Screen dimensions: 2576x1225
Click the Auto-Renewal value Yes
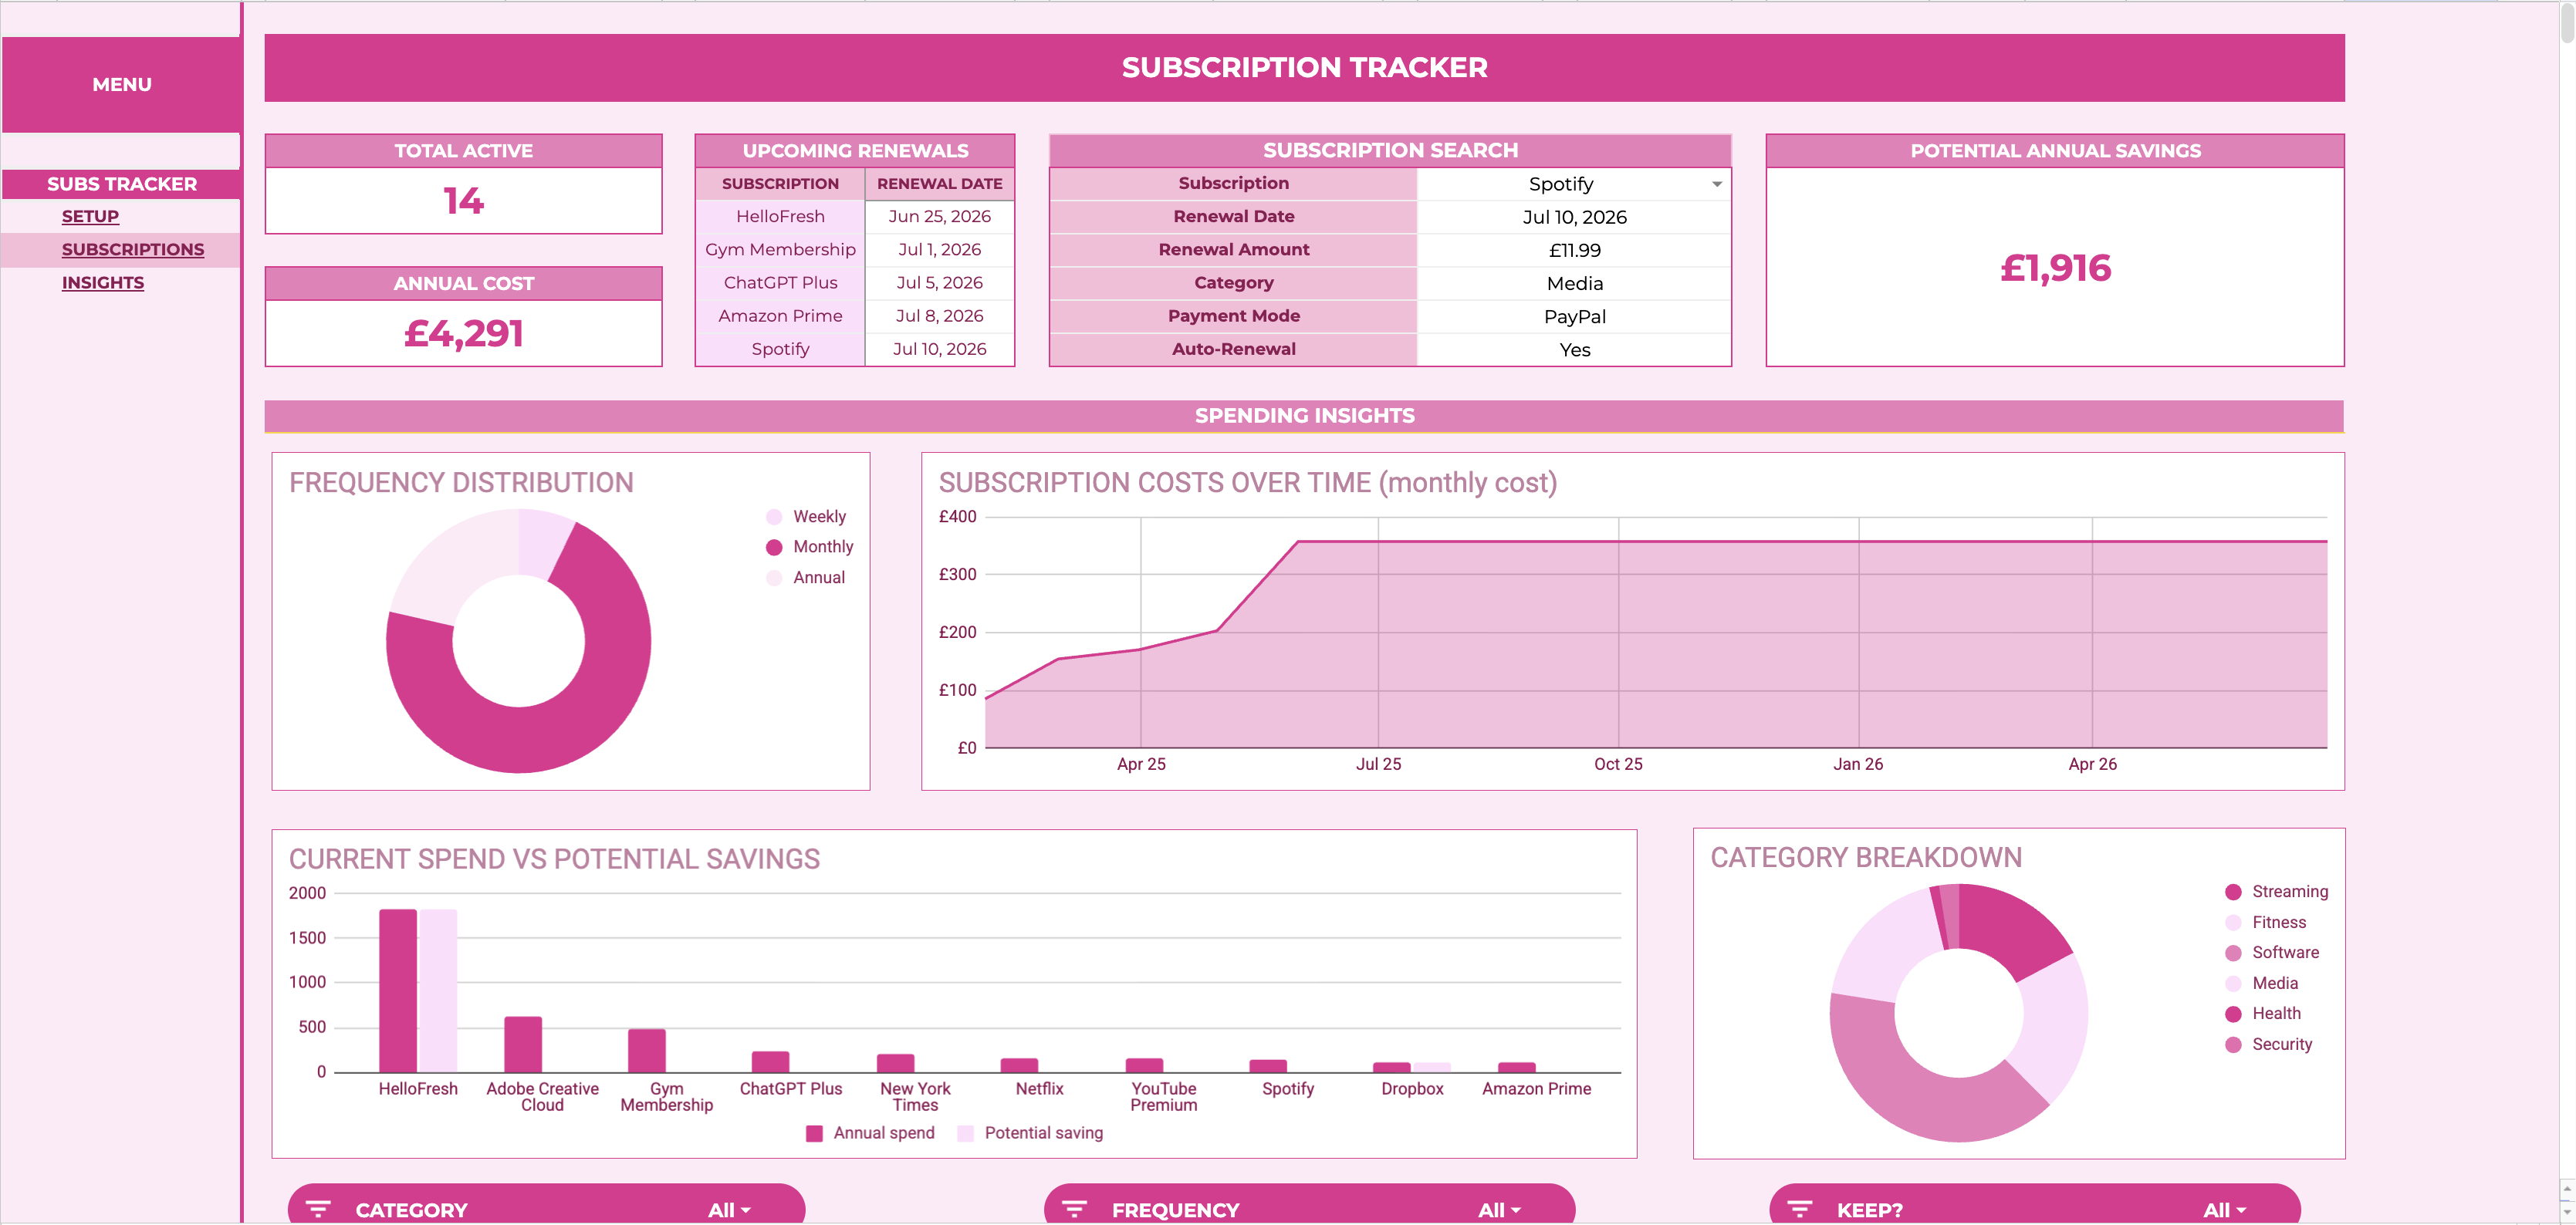tap(1574, 349)
